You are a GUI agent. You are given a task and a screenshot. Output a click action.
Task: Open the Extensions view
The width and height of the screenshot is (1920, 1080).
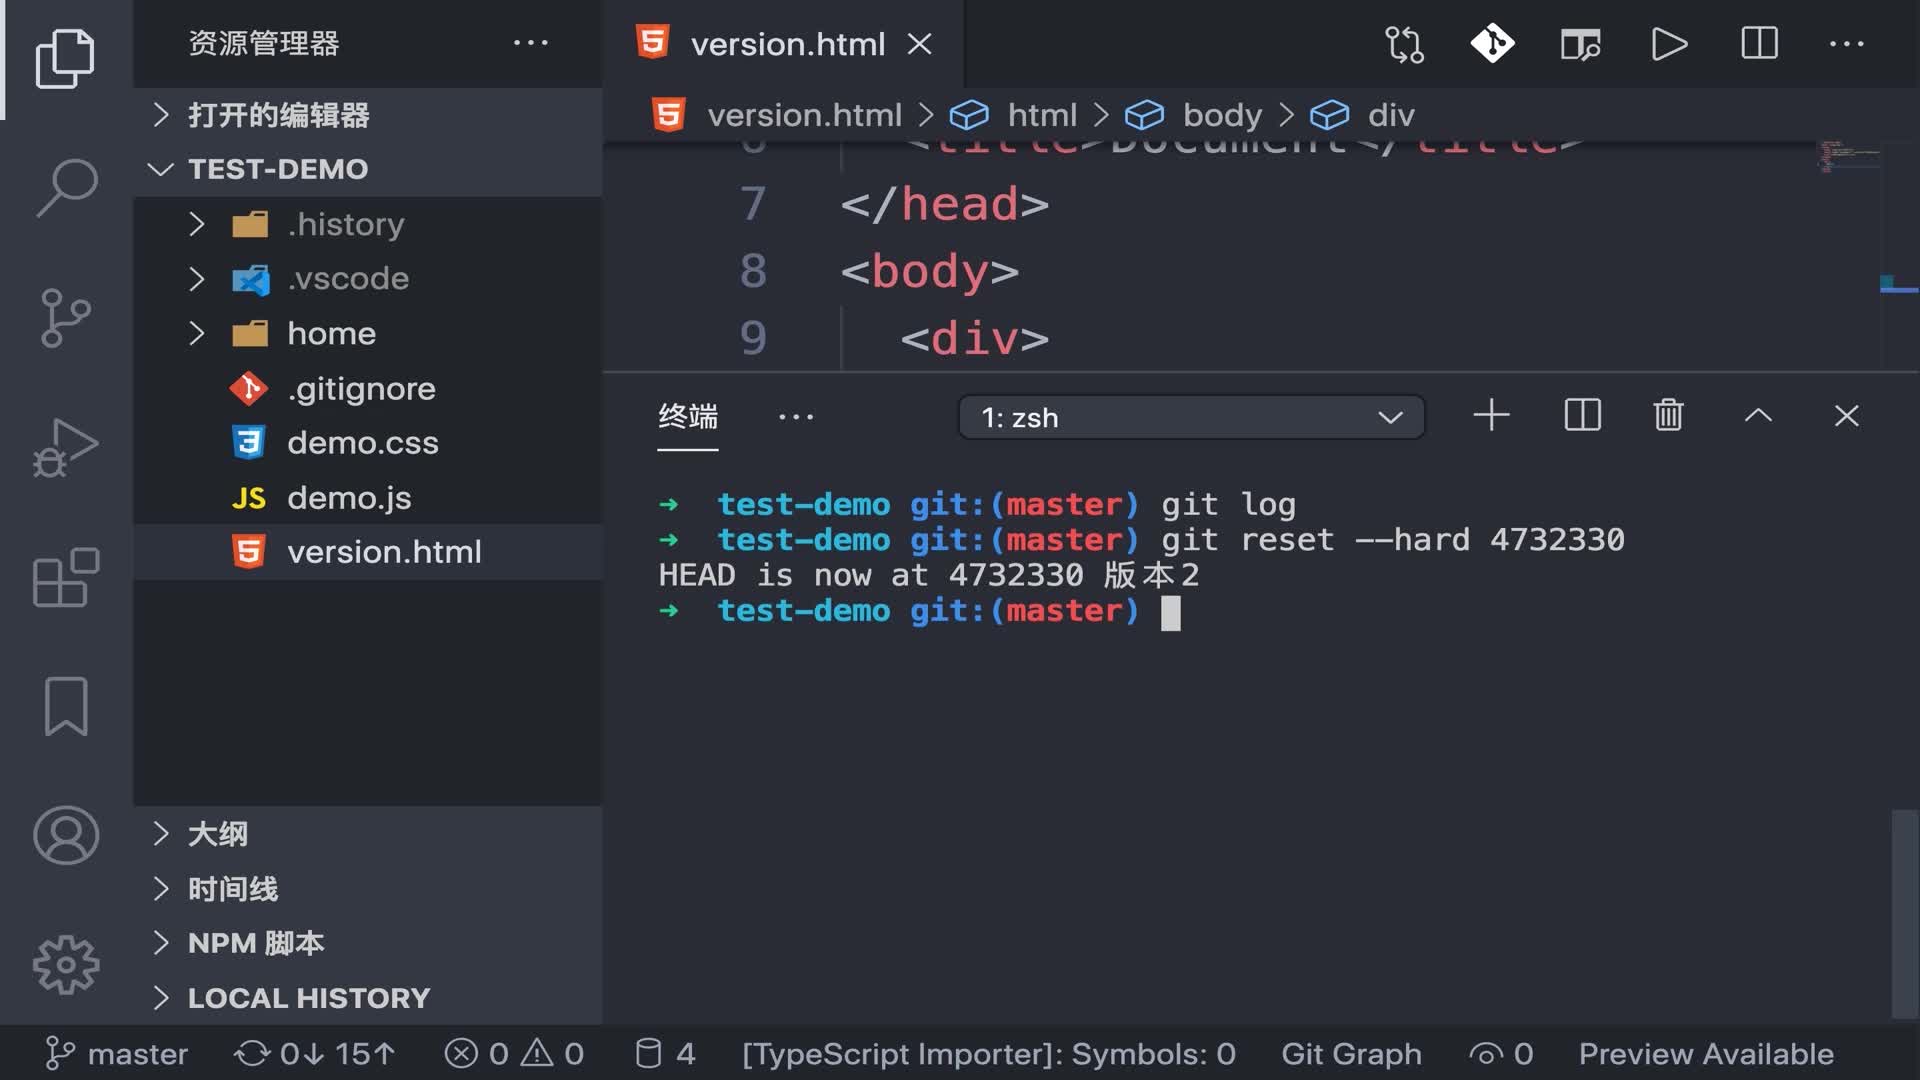click(66, 577)
